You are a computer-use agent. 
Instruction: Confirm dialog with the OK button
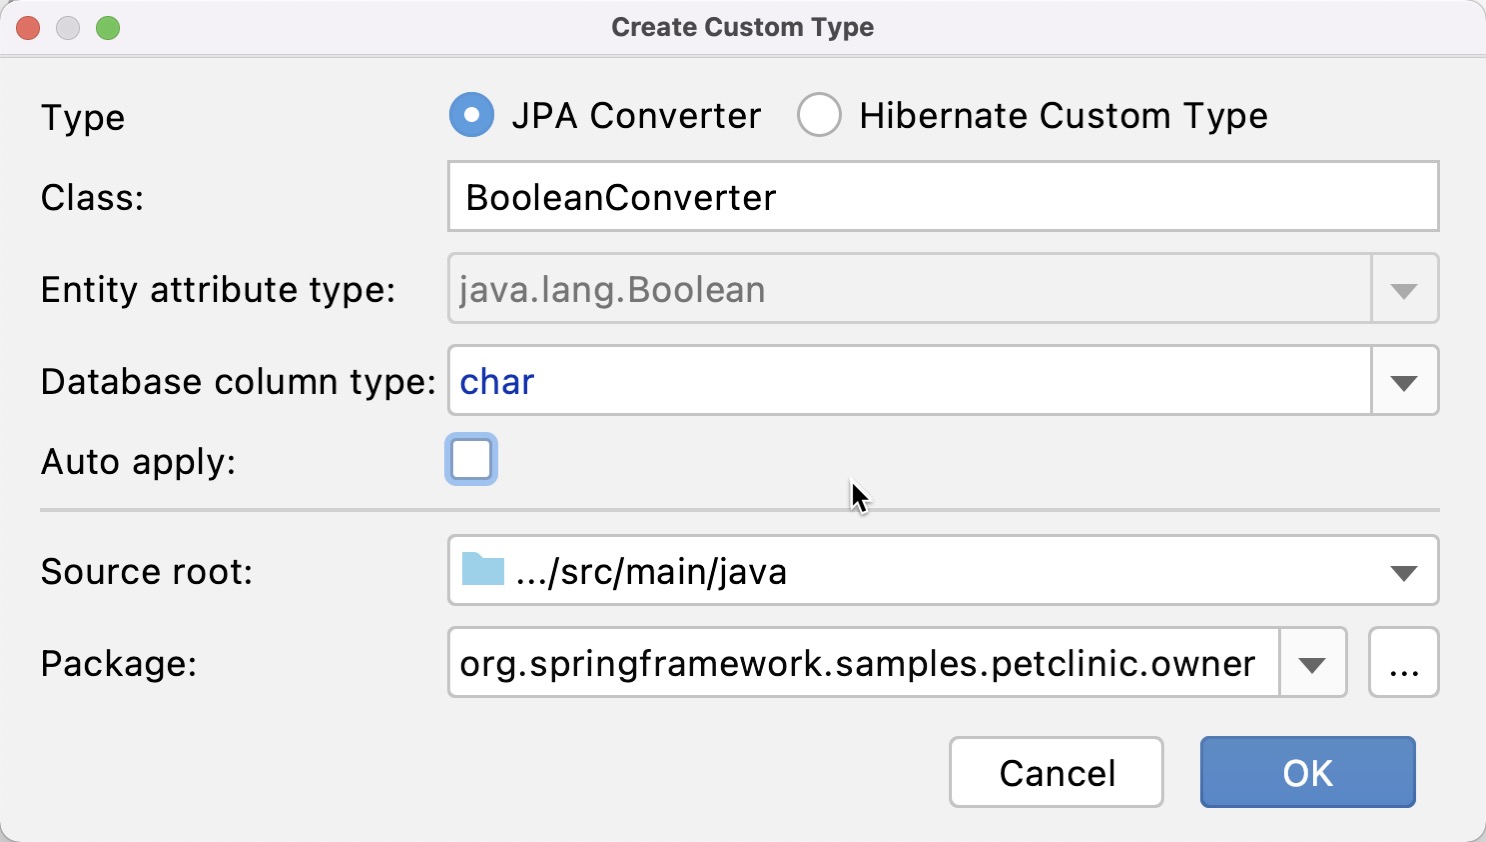1307,772
